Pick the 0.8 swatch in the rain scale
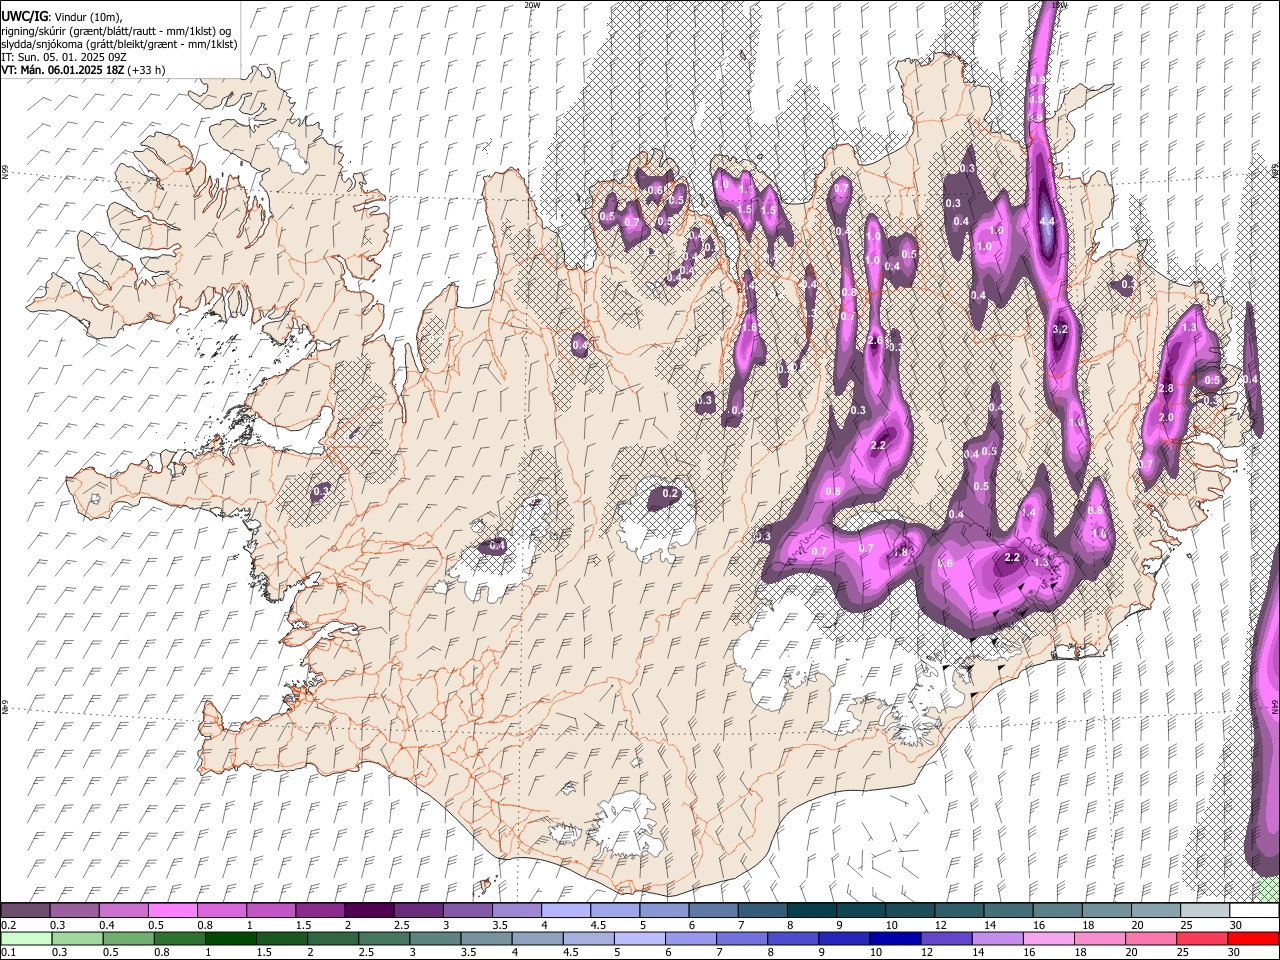This screenshot has height=960, width=1280. 179,938
